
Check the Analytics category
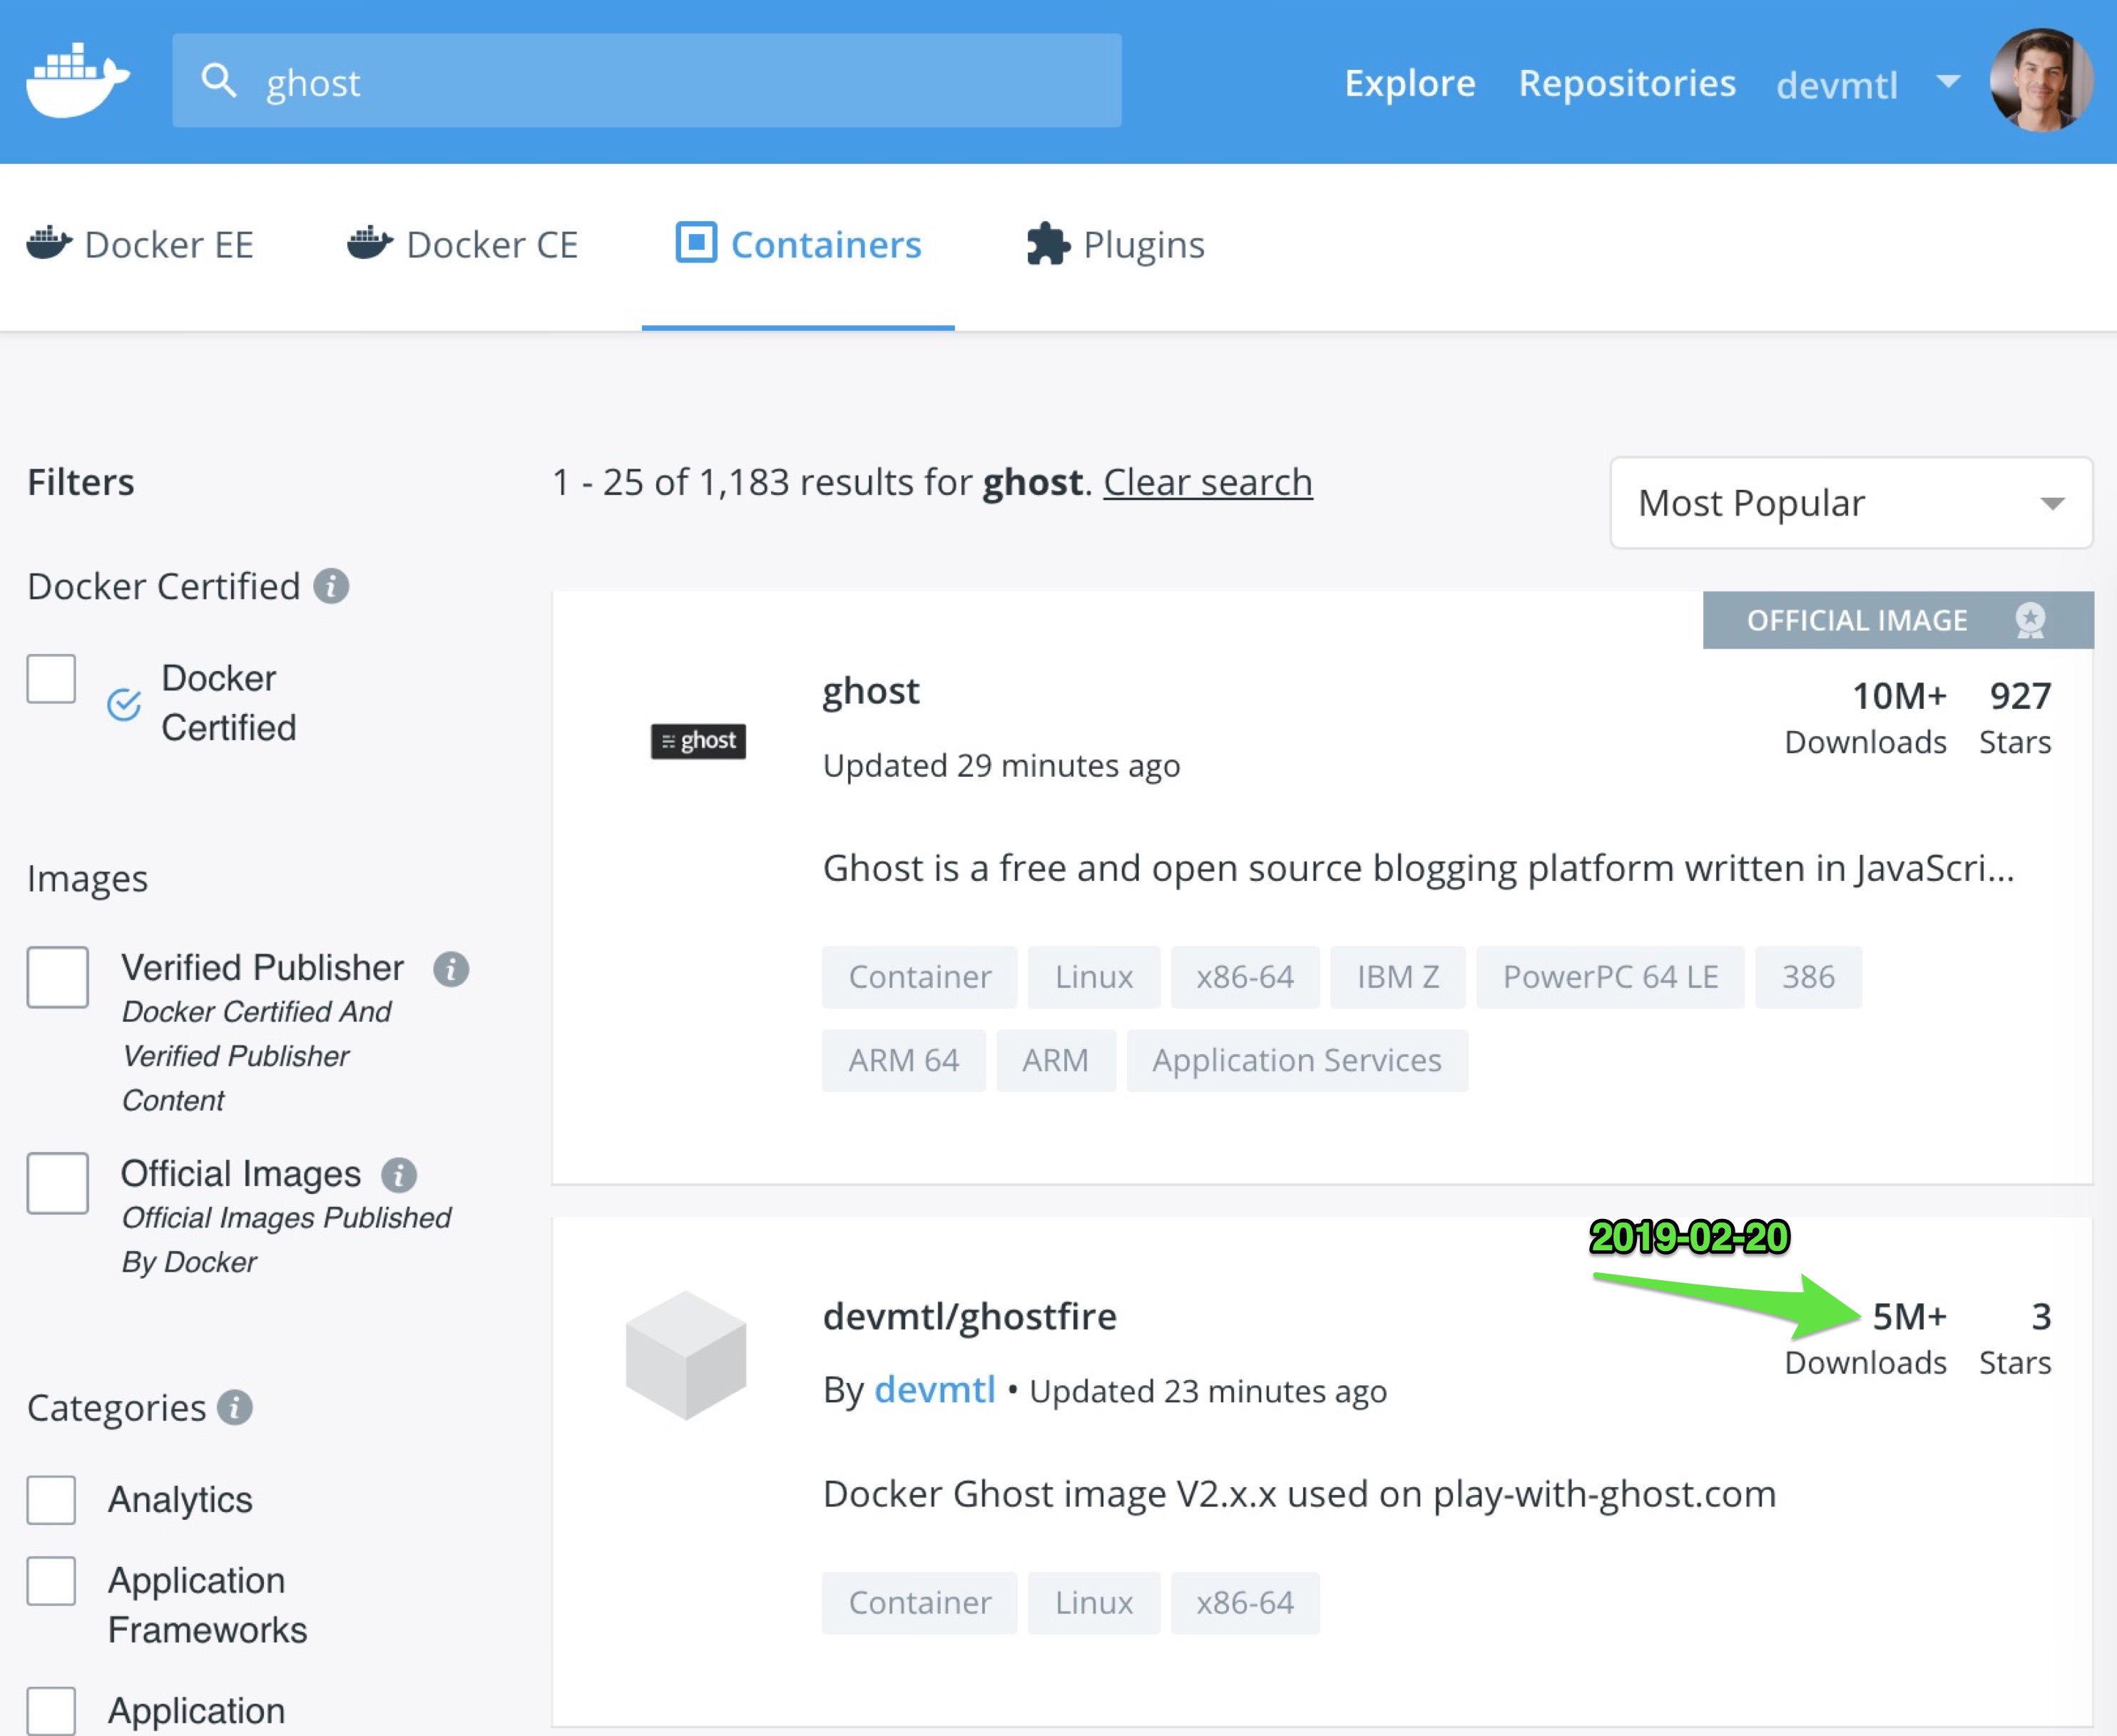pos(52,1500)
